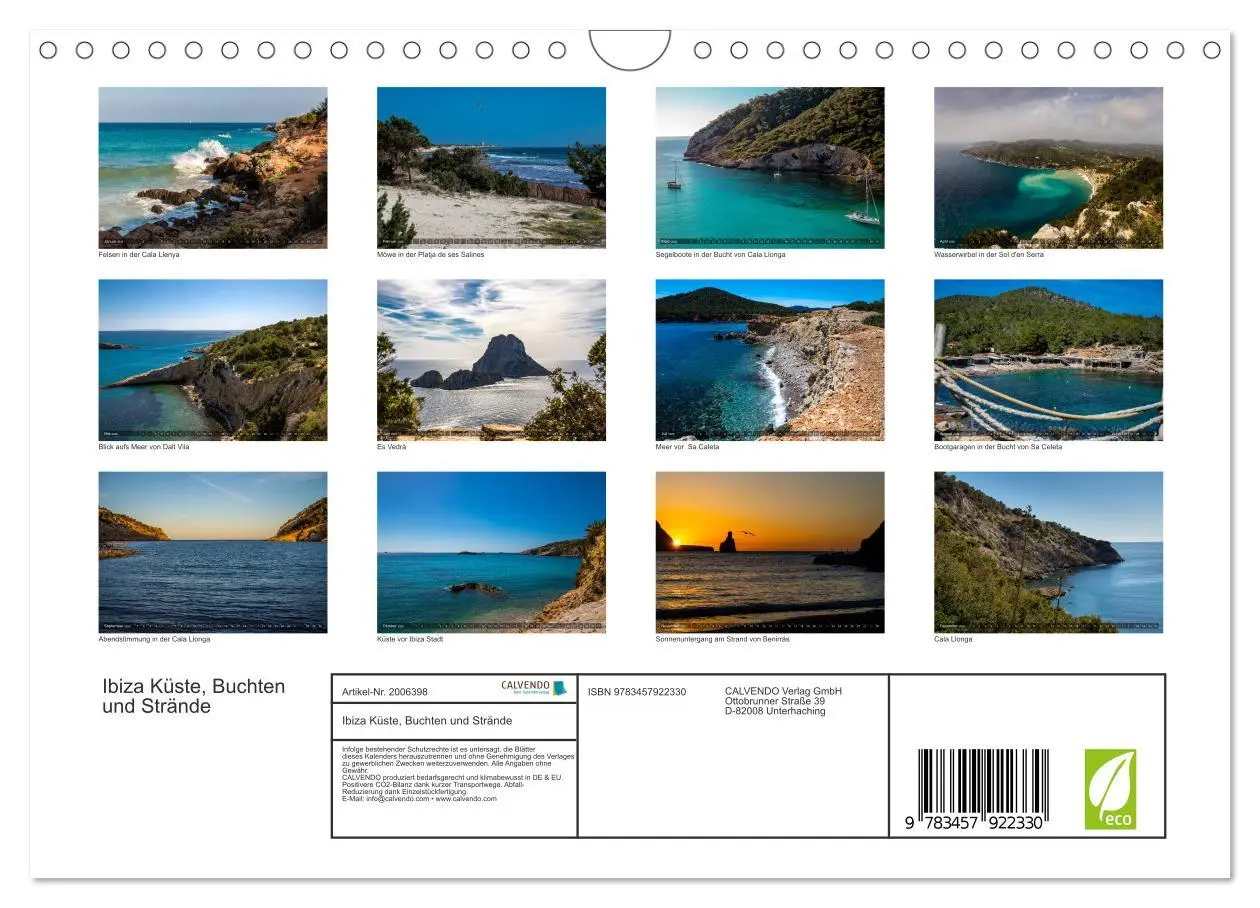Click the caption 'Sonnenuntergang am Strand von Benirràs'
Viewport: 1260px width, 908px height.
tap(722, 639)
